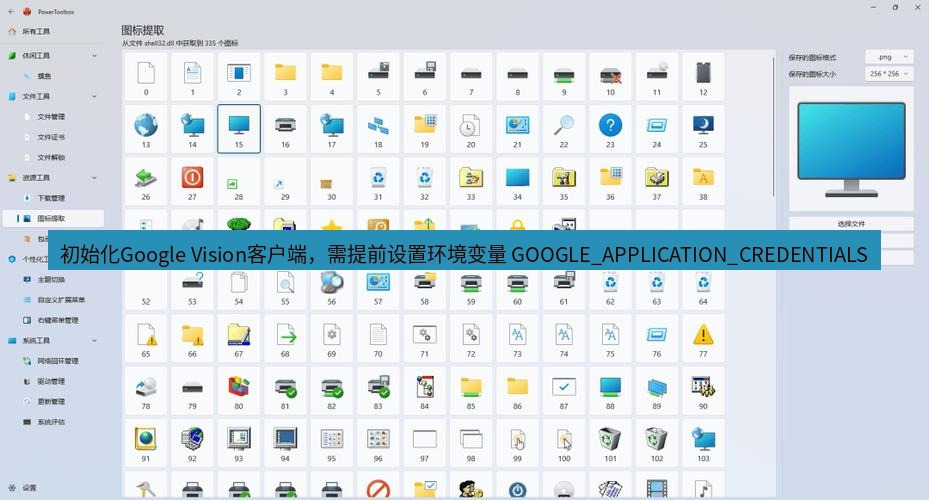This screenshot has height=500, width=929.
Task: Click the icon grid vertical scrollbar
Action: [773, 127]
